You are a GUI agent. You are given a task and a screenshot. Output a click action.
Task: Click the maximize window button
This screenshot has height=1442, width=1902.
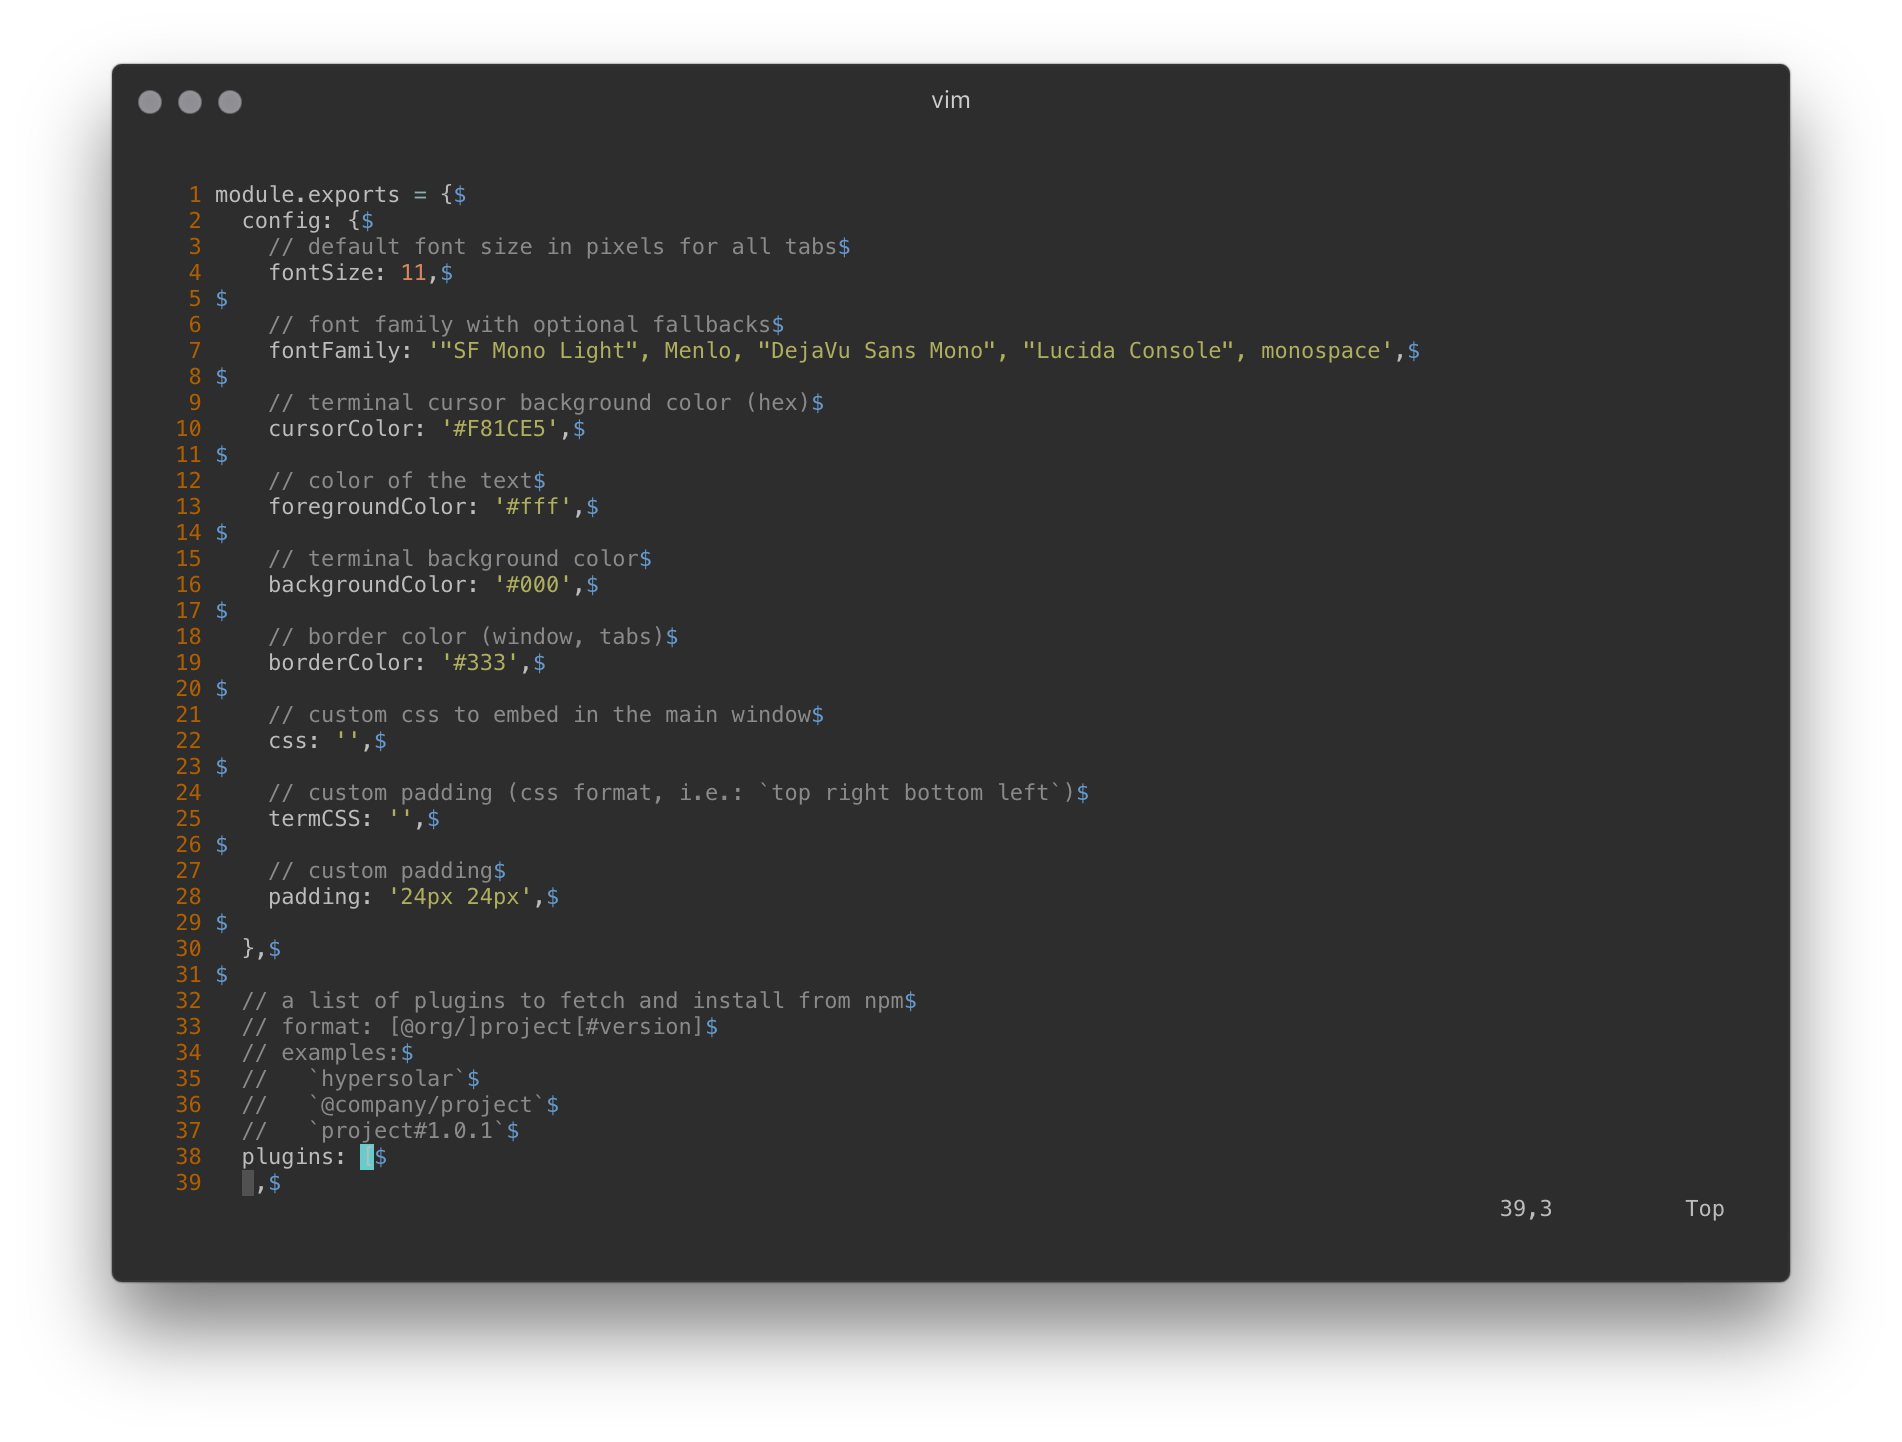point(230,102)
